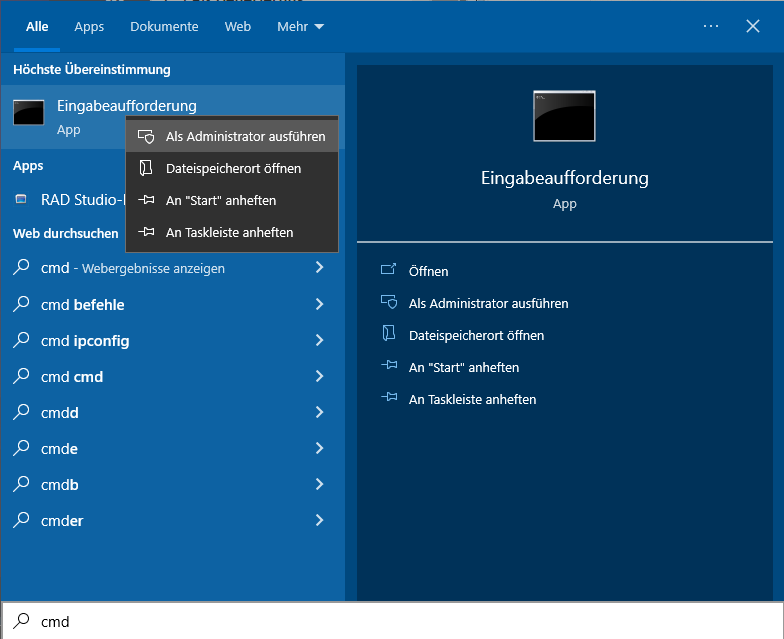Click 'Öffnen' in the details pane
Image resolution: width=784 pixels, height=639 pixels.
click(428, 271)
